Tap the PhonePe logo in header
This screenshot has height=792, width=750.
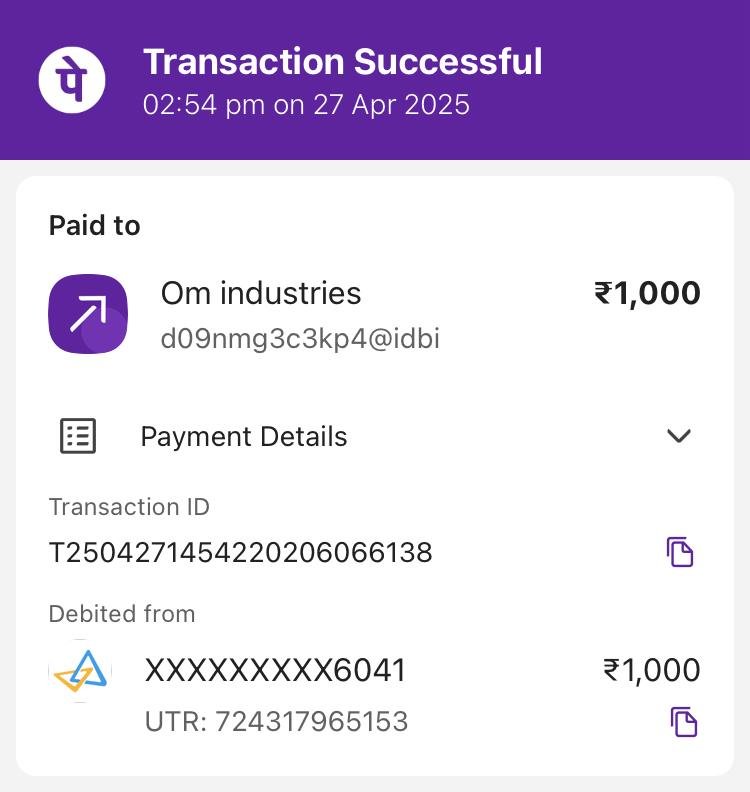coord(72,80)
